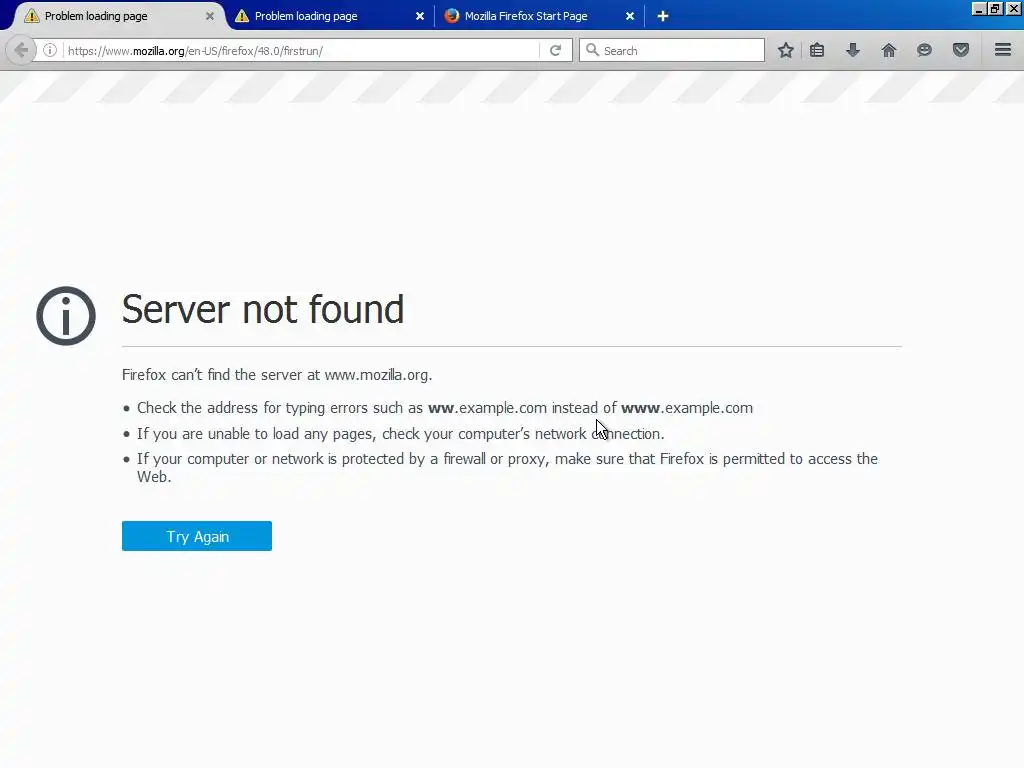Save to Pocket icon
The image size is (1024, 768).
[960, 50]
